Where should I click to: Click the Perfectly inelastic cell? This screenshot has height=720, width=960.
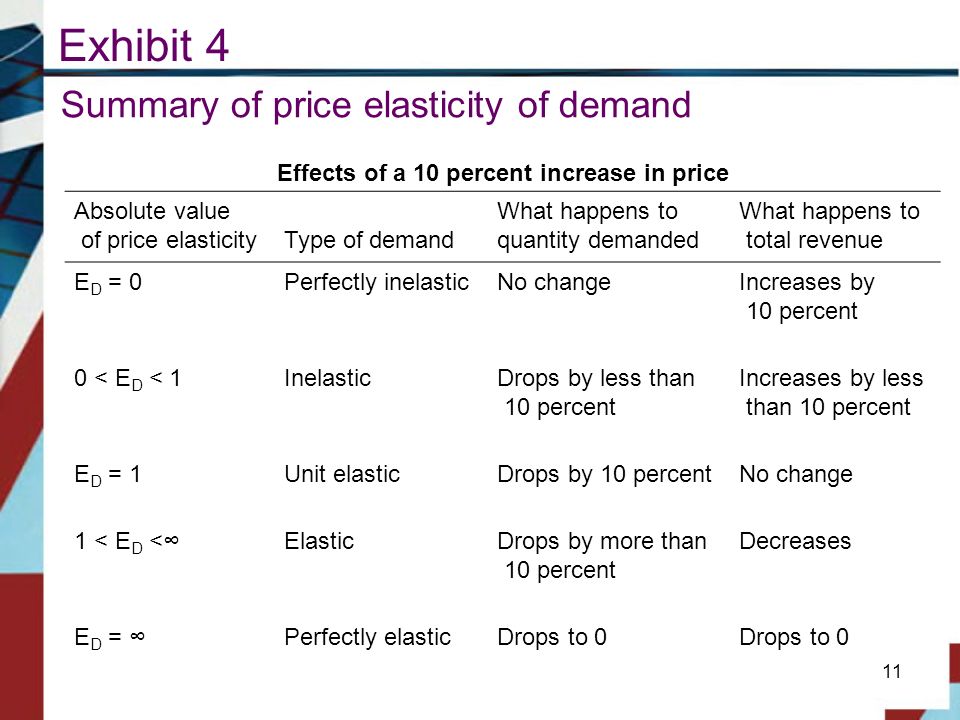[x=377, y=282]
